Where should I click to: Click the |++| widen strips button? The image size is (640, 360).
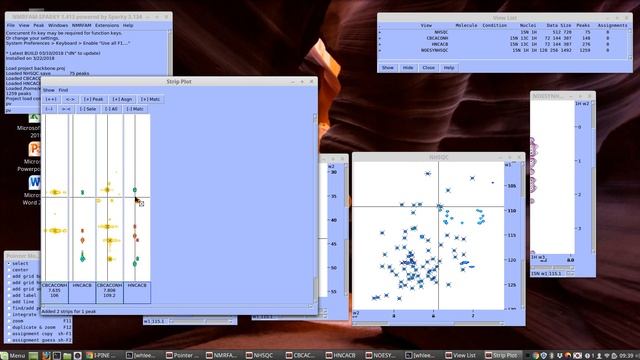click(51, 99)
